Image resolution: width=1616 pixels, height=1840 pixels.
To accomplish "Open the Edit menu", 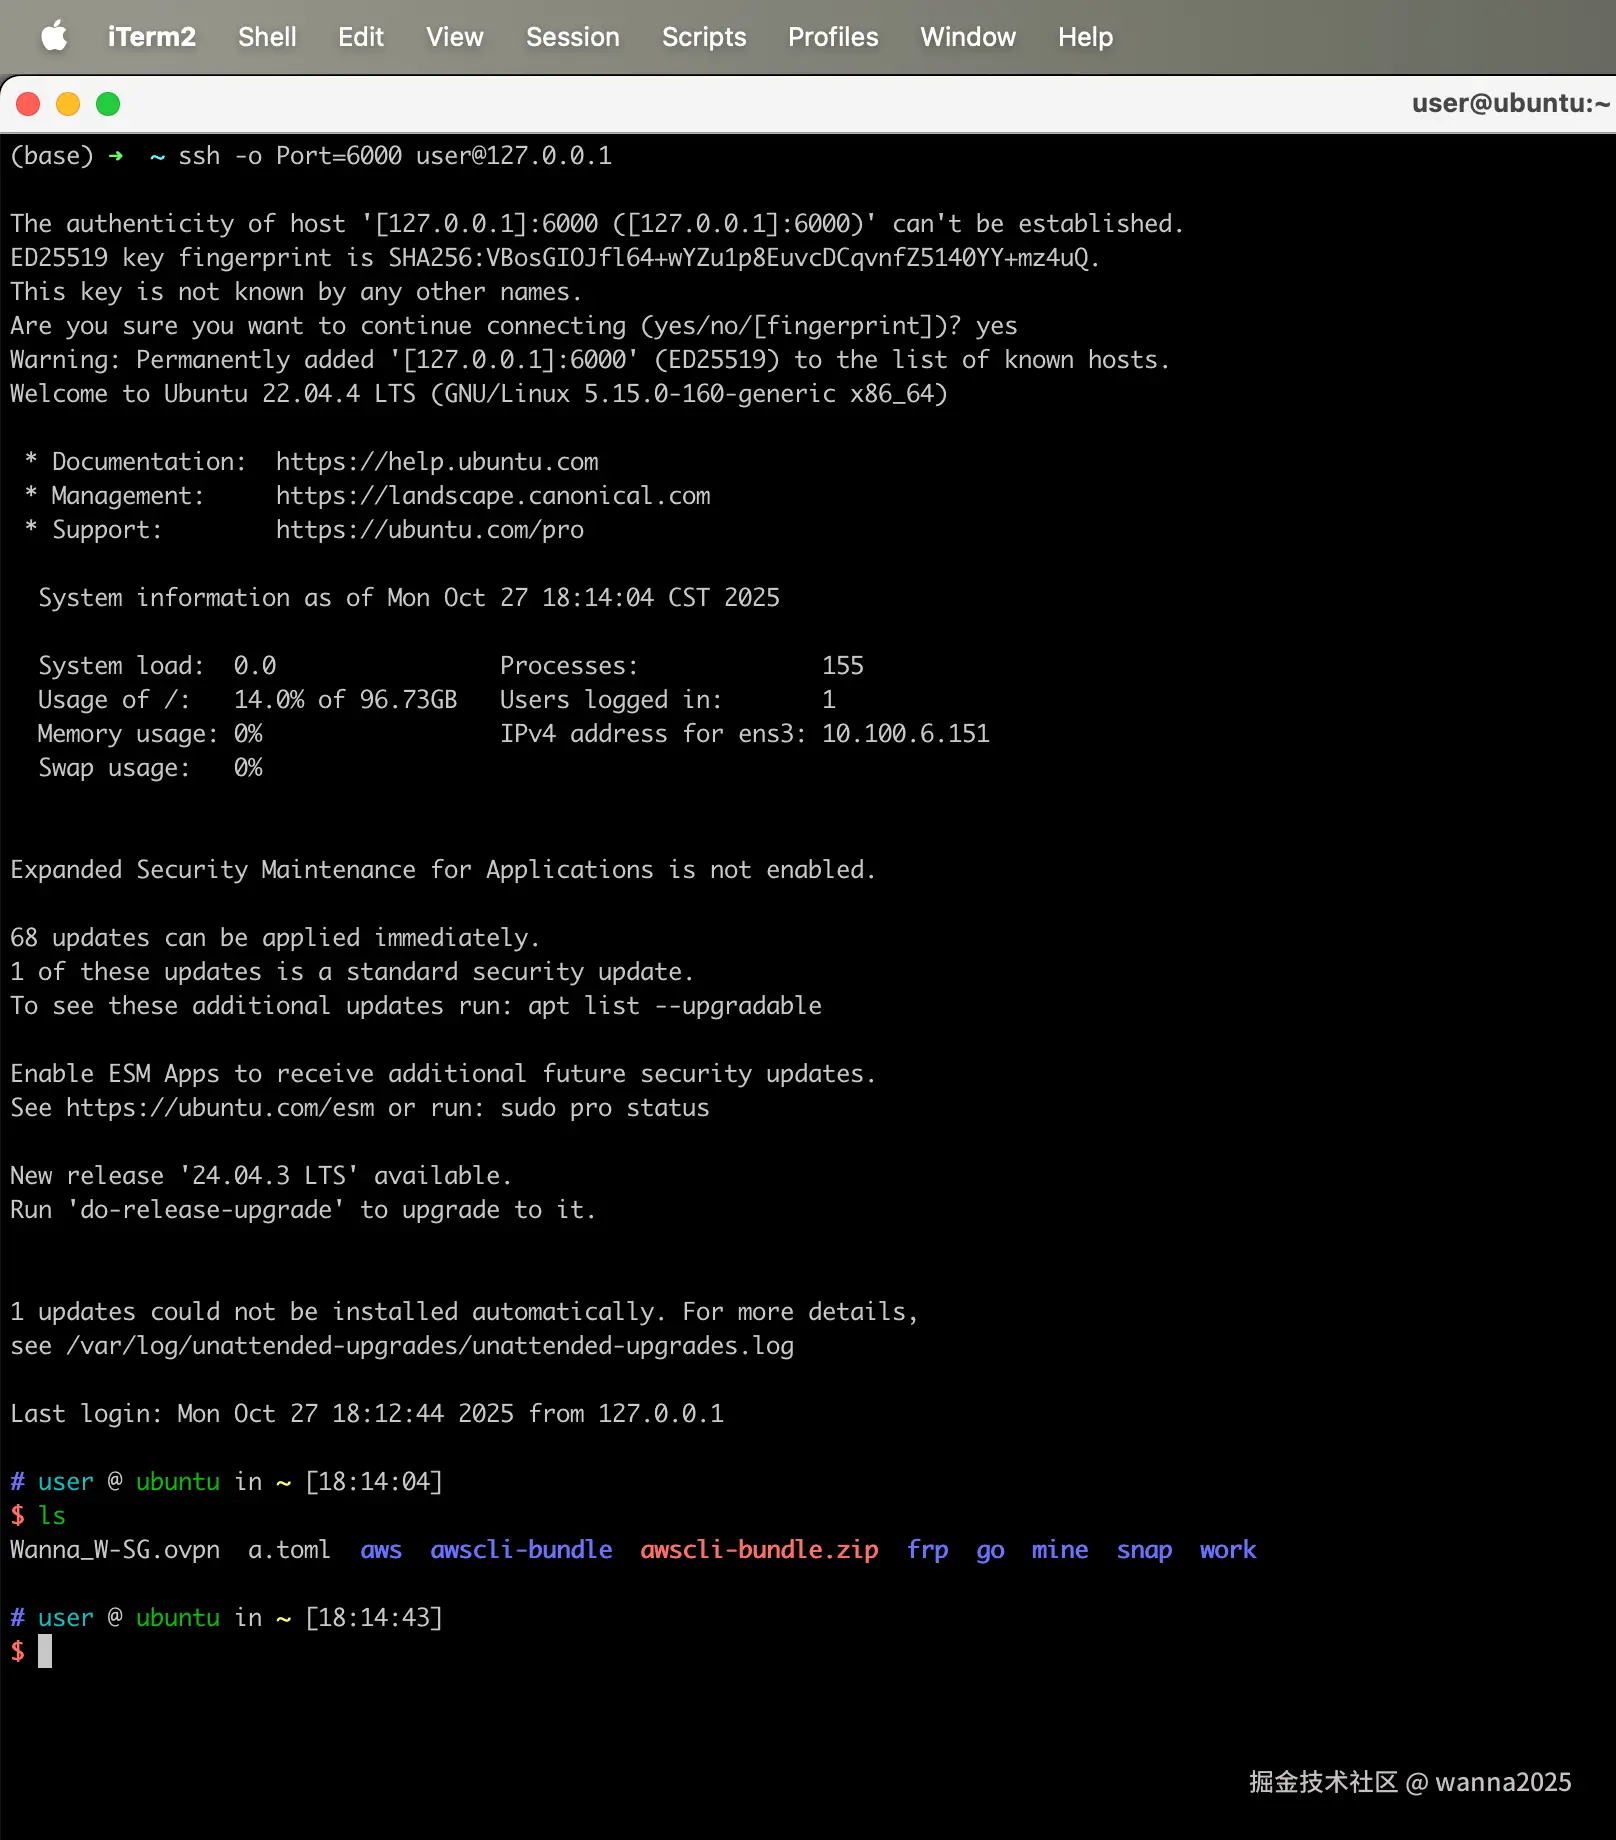I will click(x=361, y=37).
